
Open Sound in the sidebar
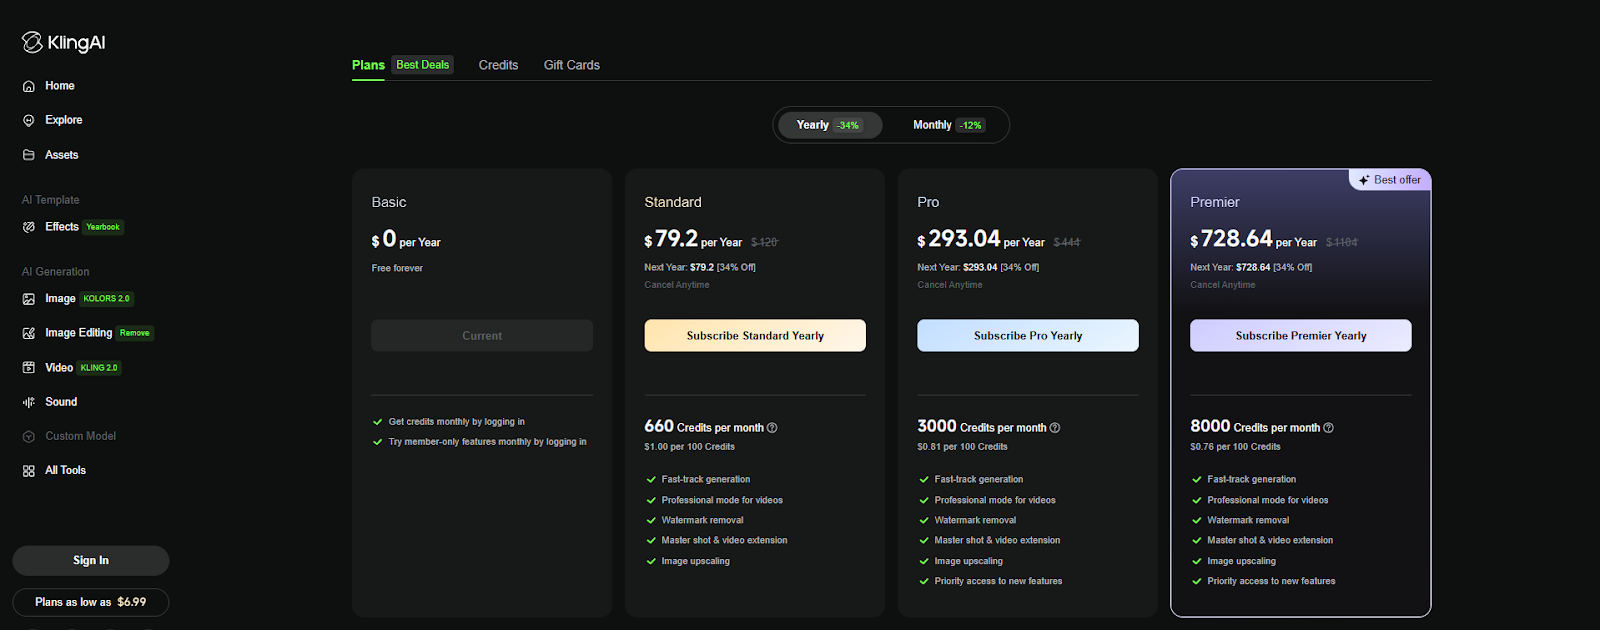tap(61, 402)
